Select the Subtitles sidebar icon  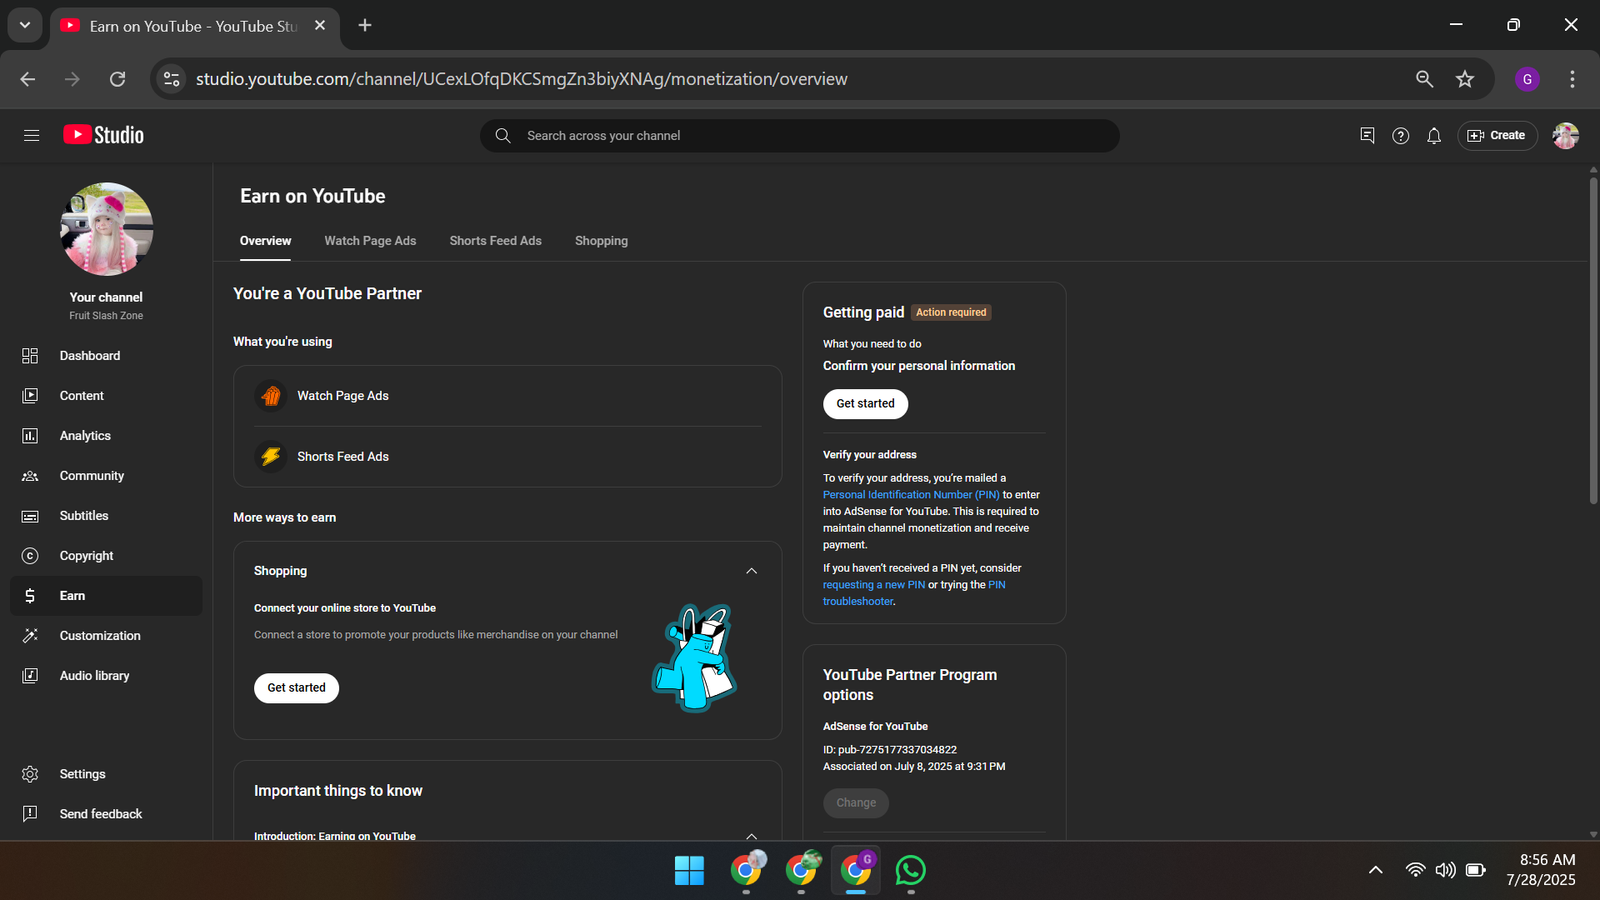pyautogui.click(x=30, y=516)
